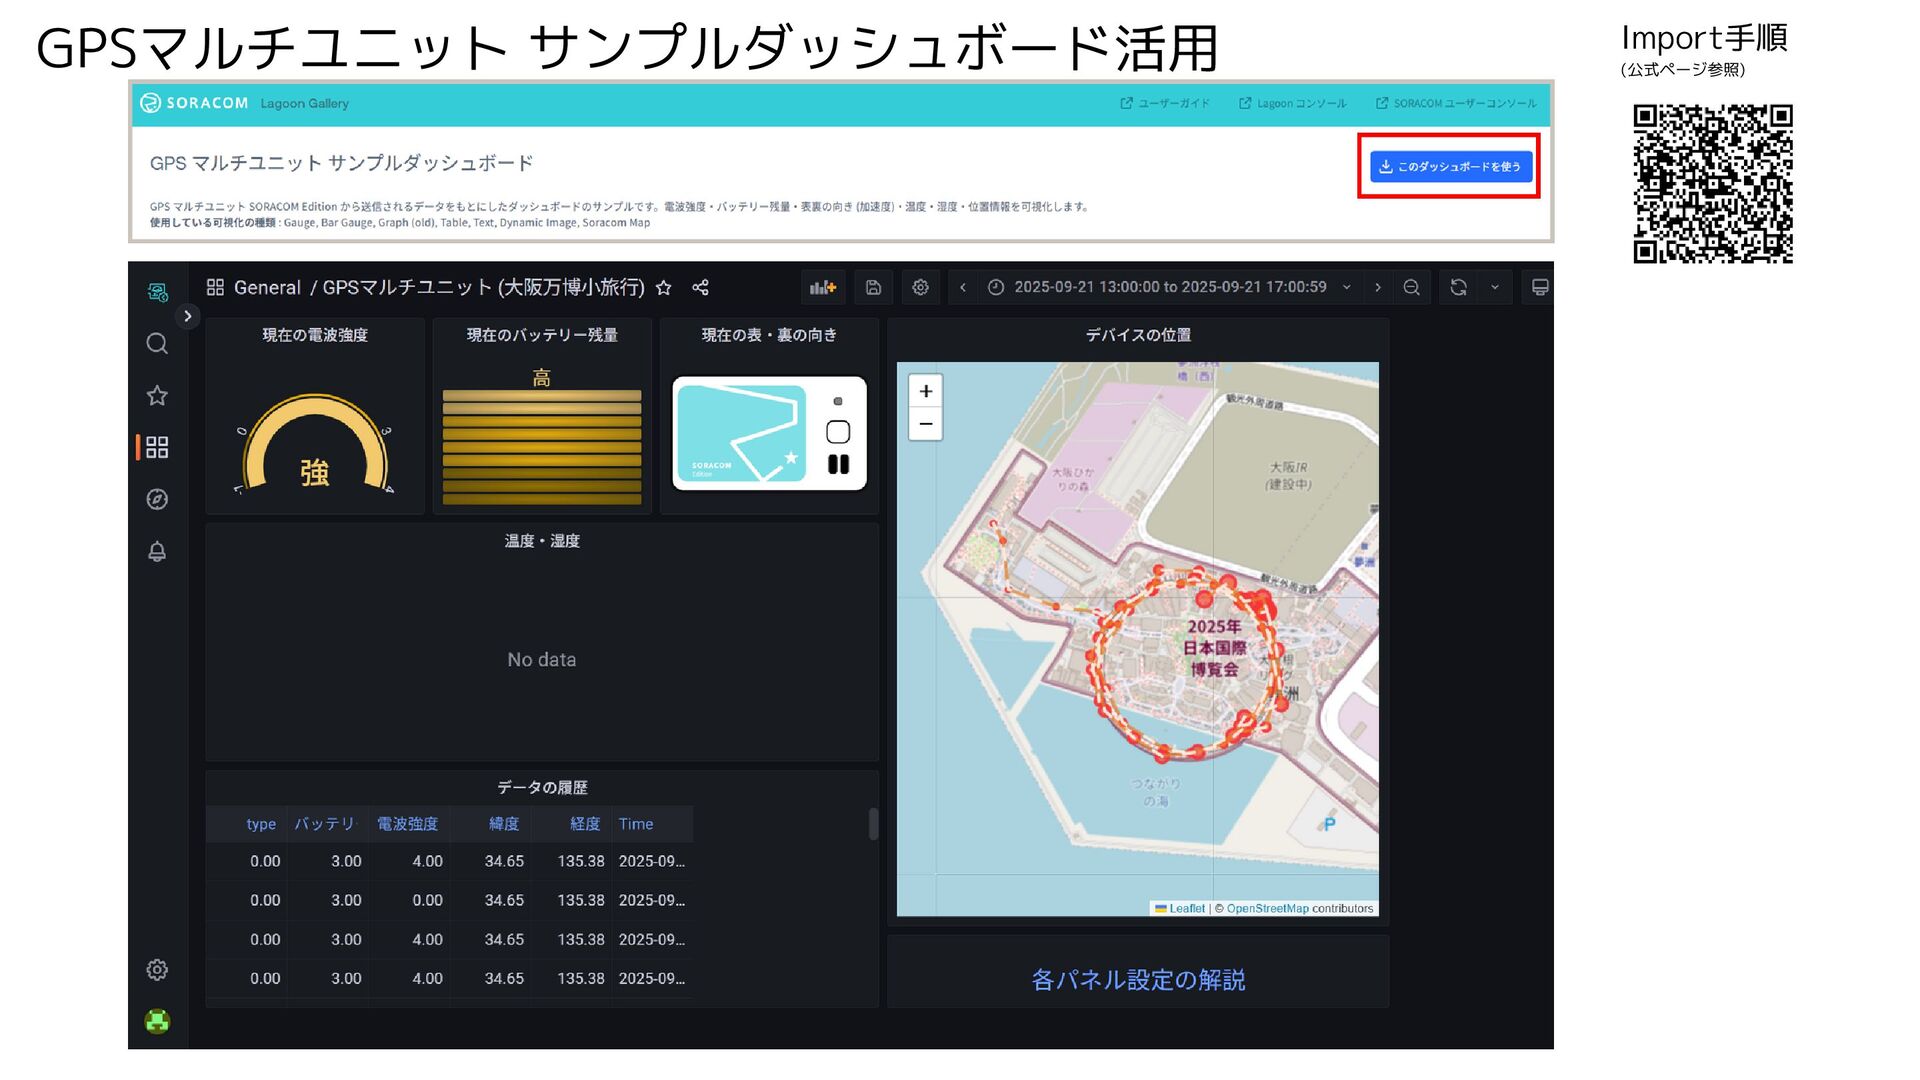Expand the refresh interval dropdown
The image size is (1920, 1080).
point(1495,288)
